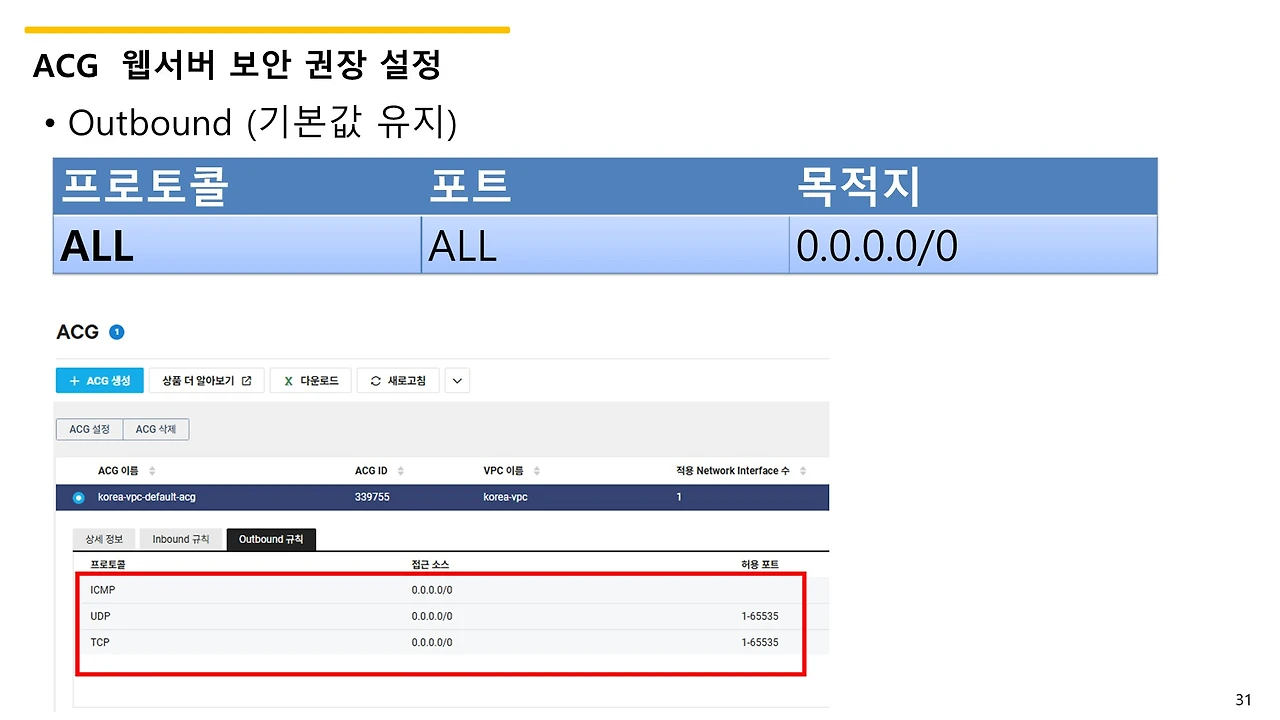The height and width of the screenshot is (720, 1280).
Task: Click the sort arrows on the ACG 이름 column
Action: (151, 470)
